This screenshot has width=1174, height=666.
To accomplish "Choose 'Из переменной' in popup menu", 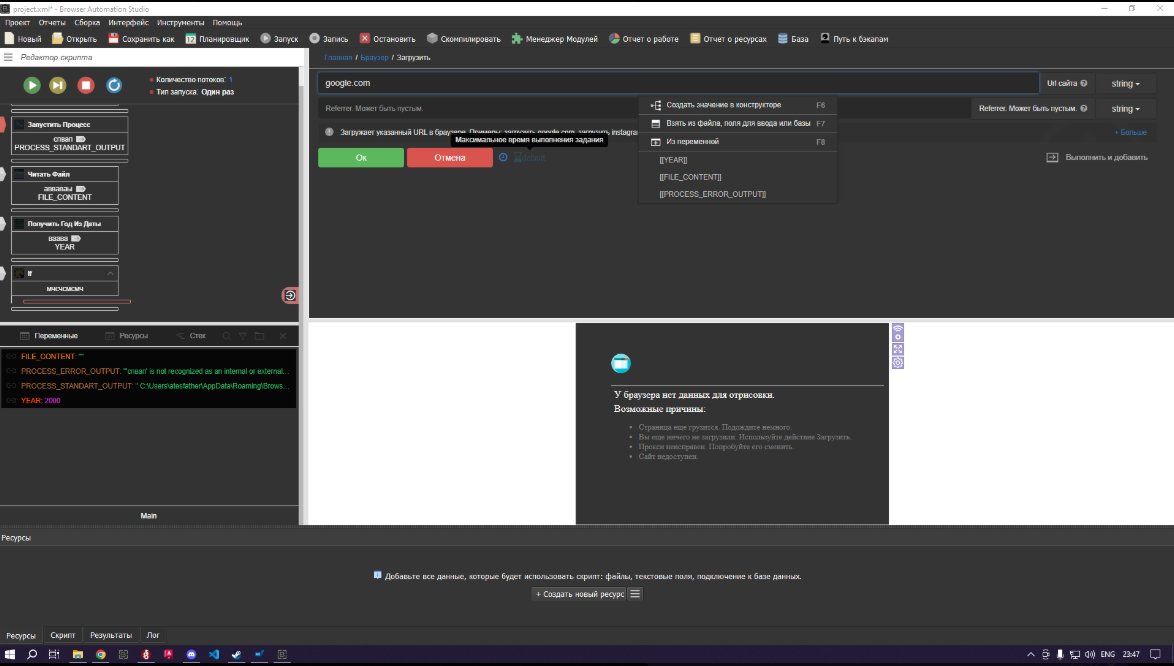I will (x=692, y=142).
